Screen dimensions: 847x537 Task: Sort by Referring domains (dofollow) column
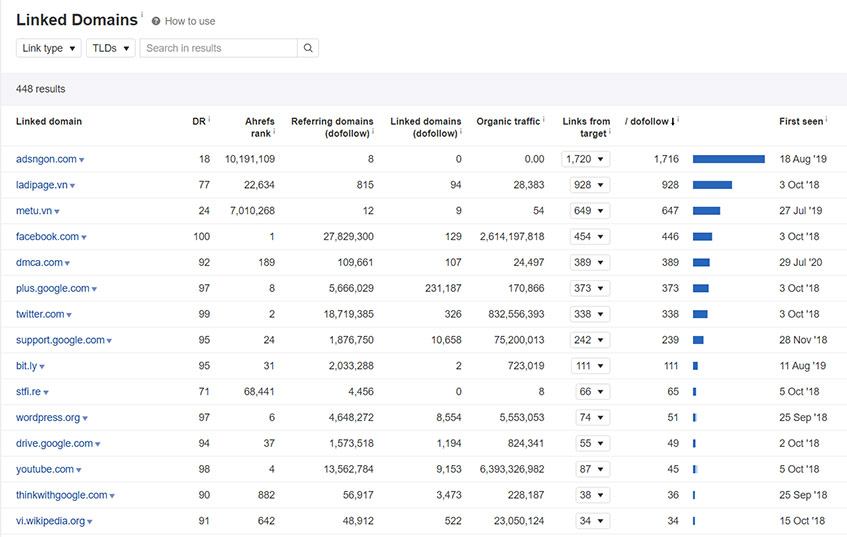[332, 127]
